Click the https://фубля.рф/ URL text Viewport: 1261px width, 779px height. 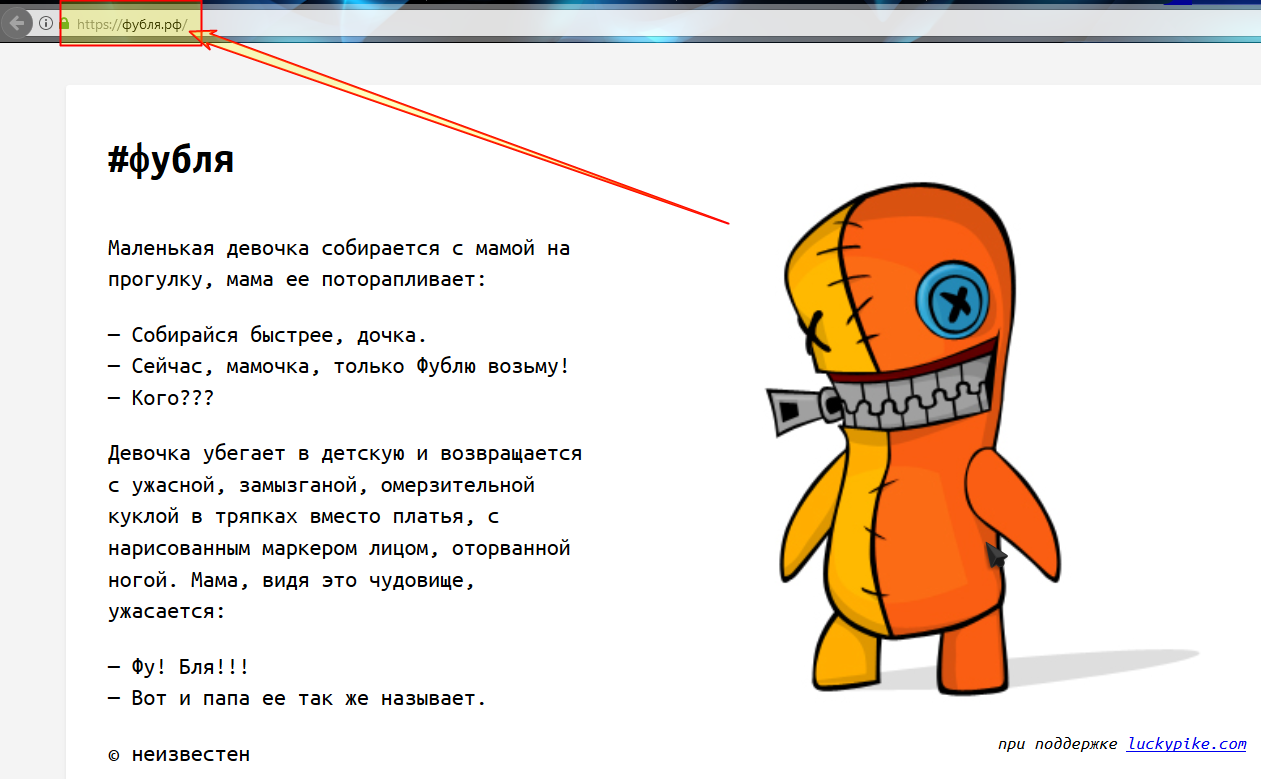coord(131,24)
